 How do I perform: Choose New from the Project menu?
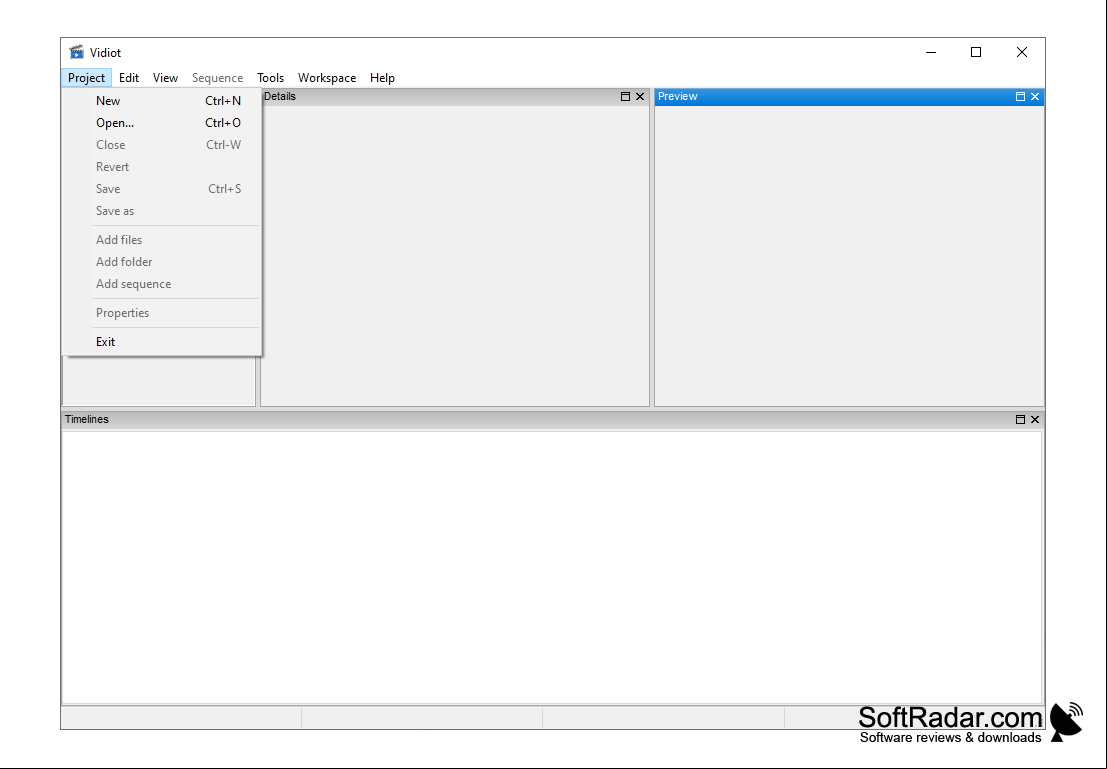162,101
